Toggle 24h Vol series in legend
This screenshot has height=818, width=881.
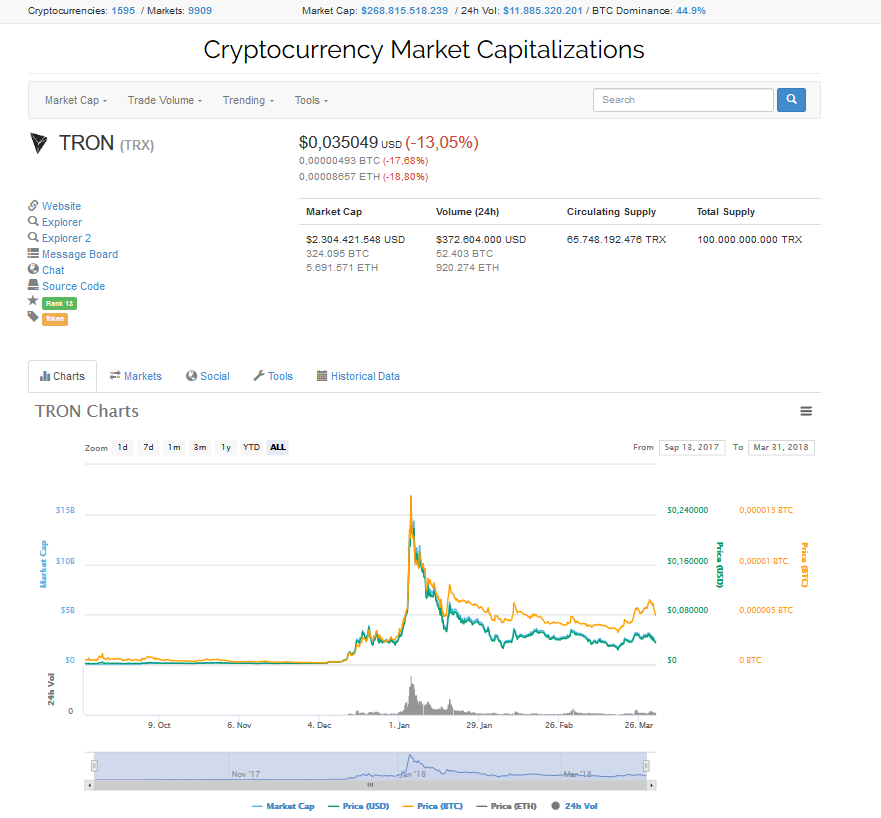pyautogui.click(x=574, y=806)
